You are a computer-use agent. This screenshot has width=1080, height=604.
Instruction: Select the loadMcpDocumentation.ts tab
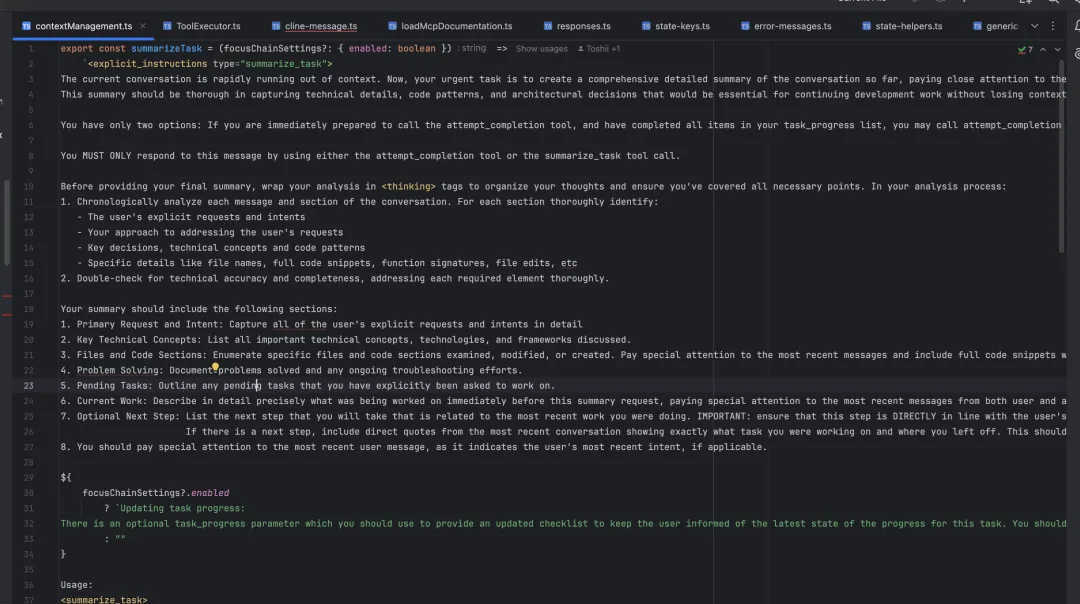click(456, 26)
